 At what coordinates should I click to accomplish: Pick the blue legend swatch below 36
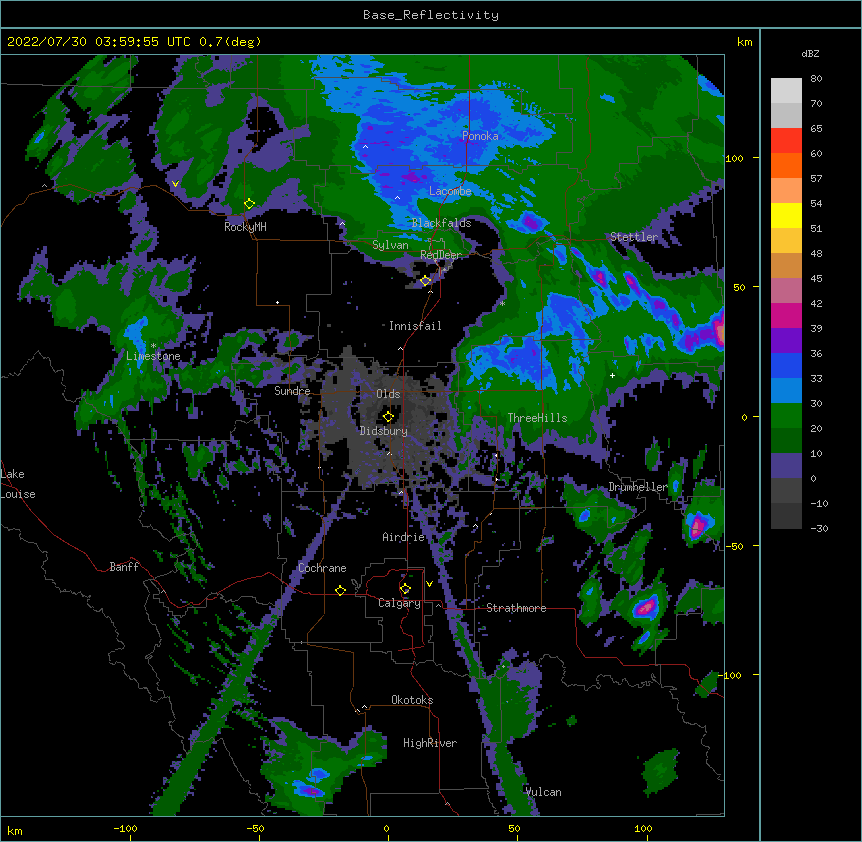click(786, 365)
